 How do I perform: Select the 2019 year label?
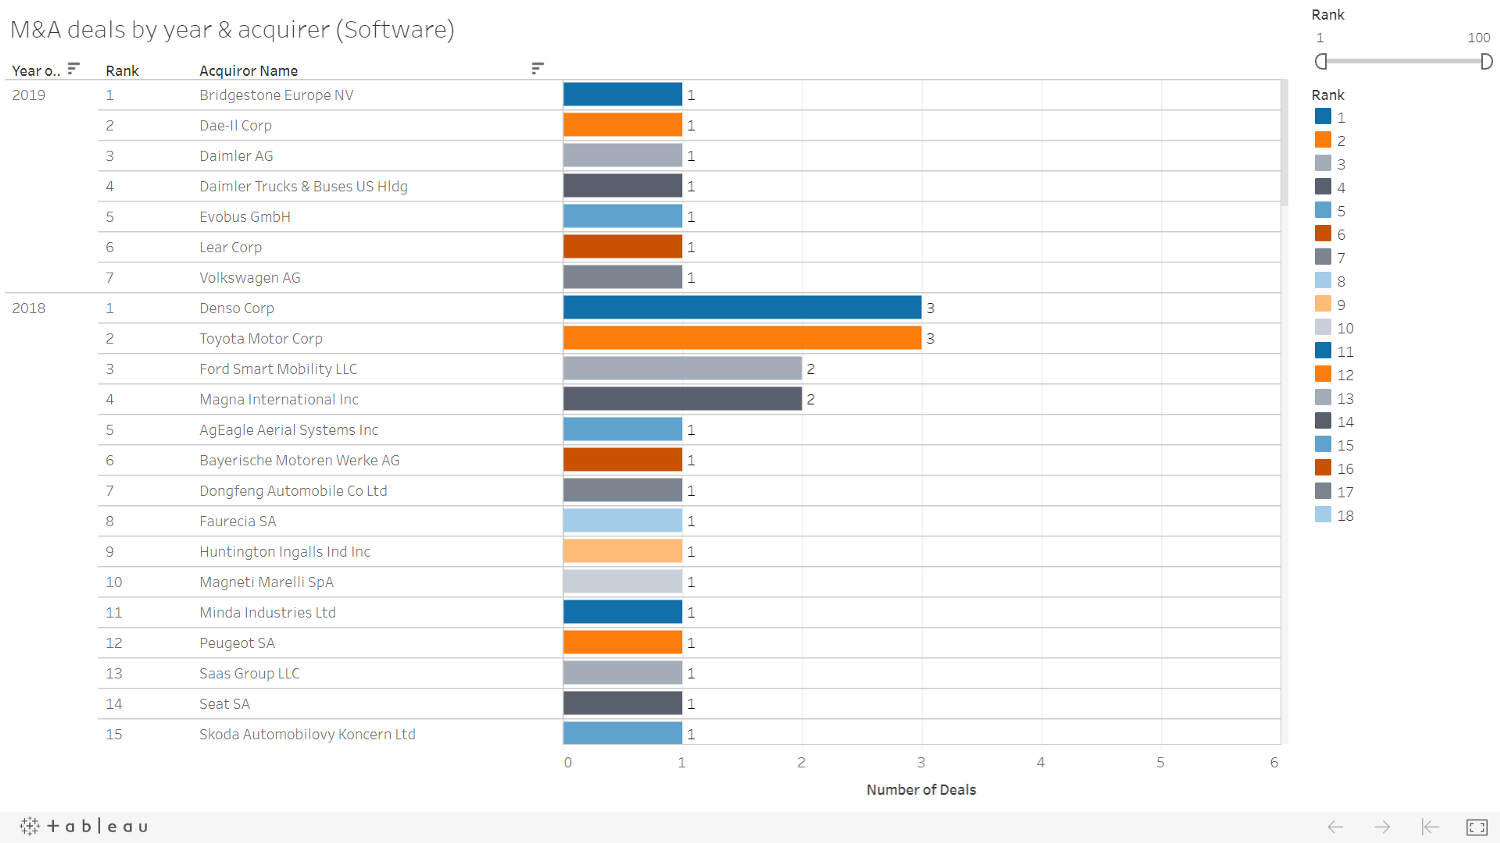[29, 95]
